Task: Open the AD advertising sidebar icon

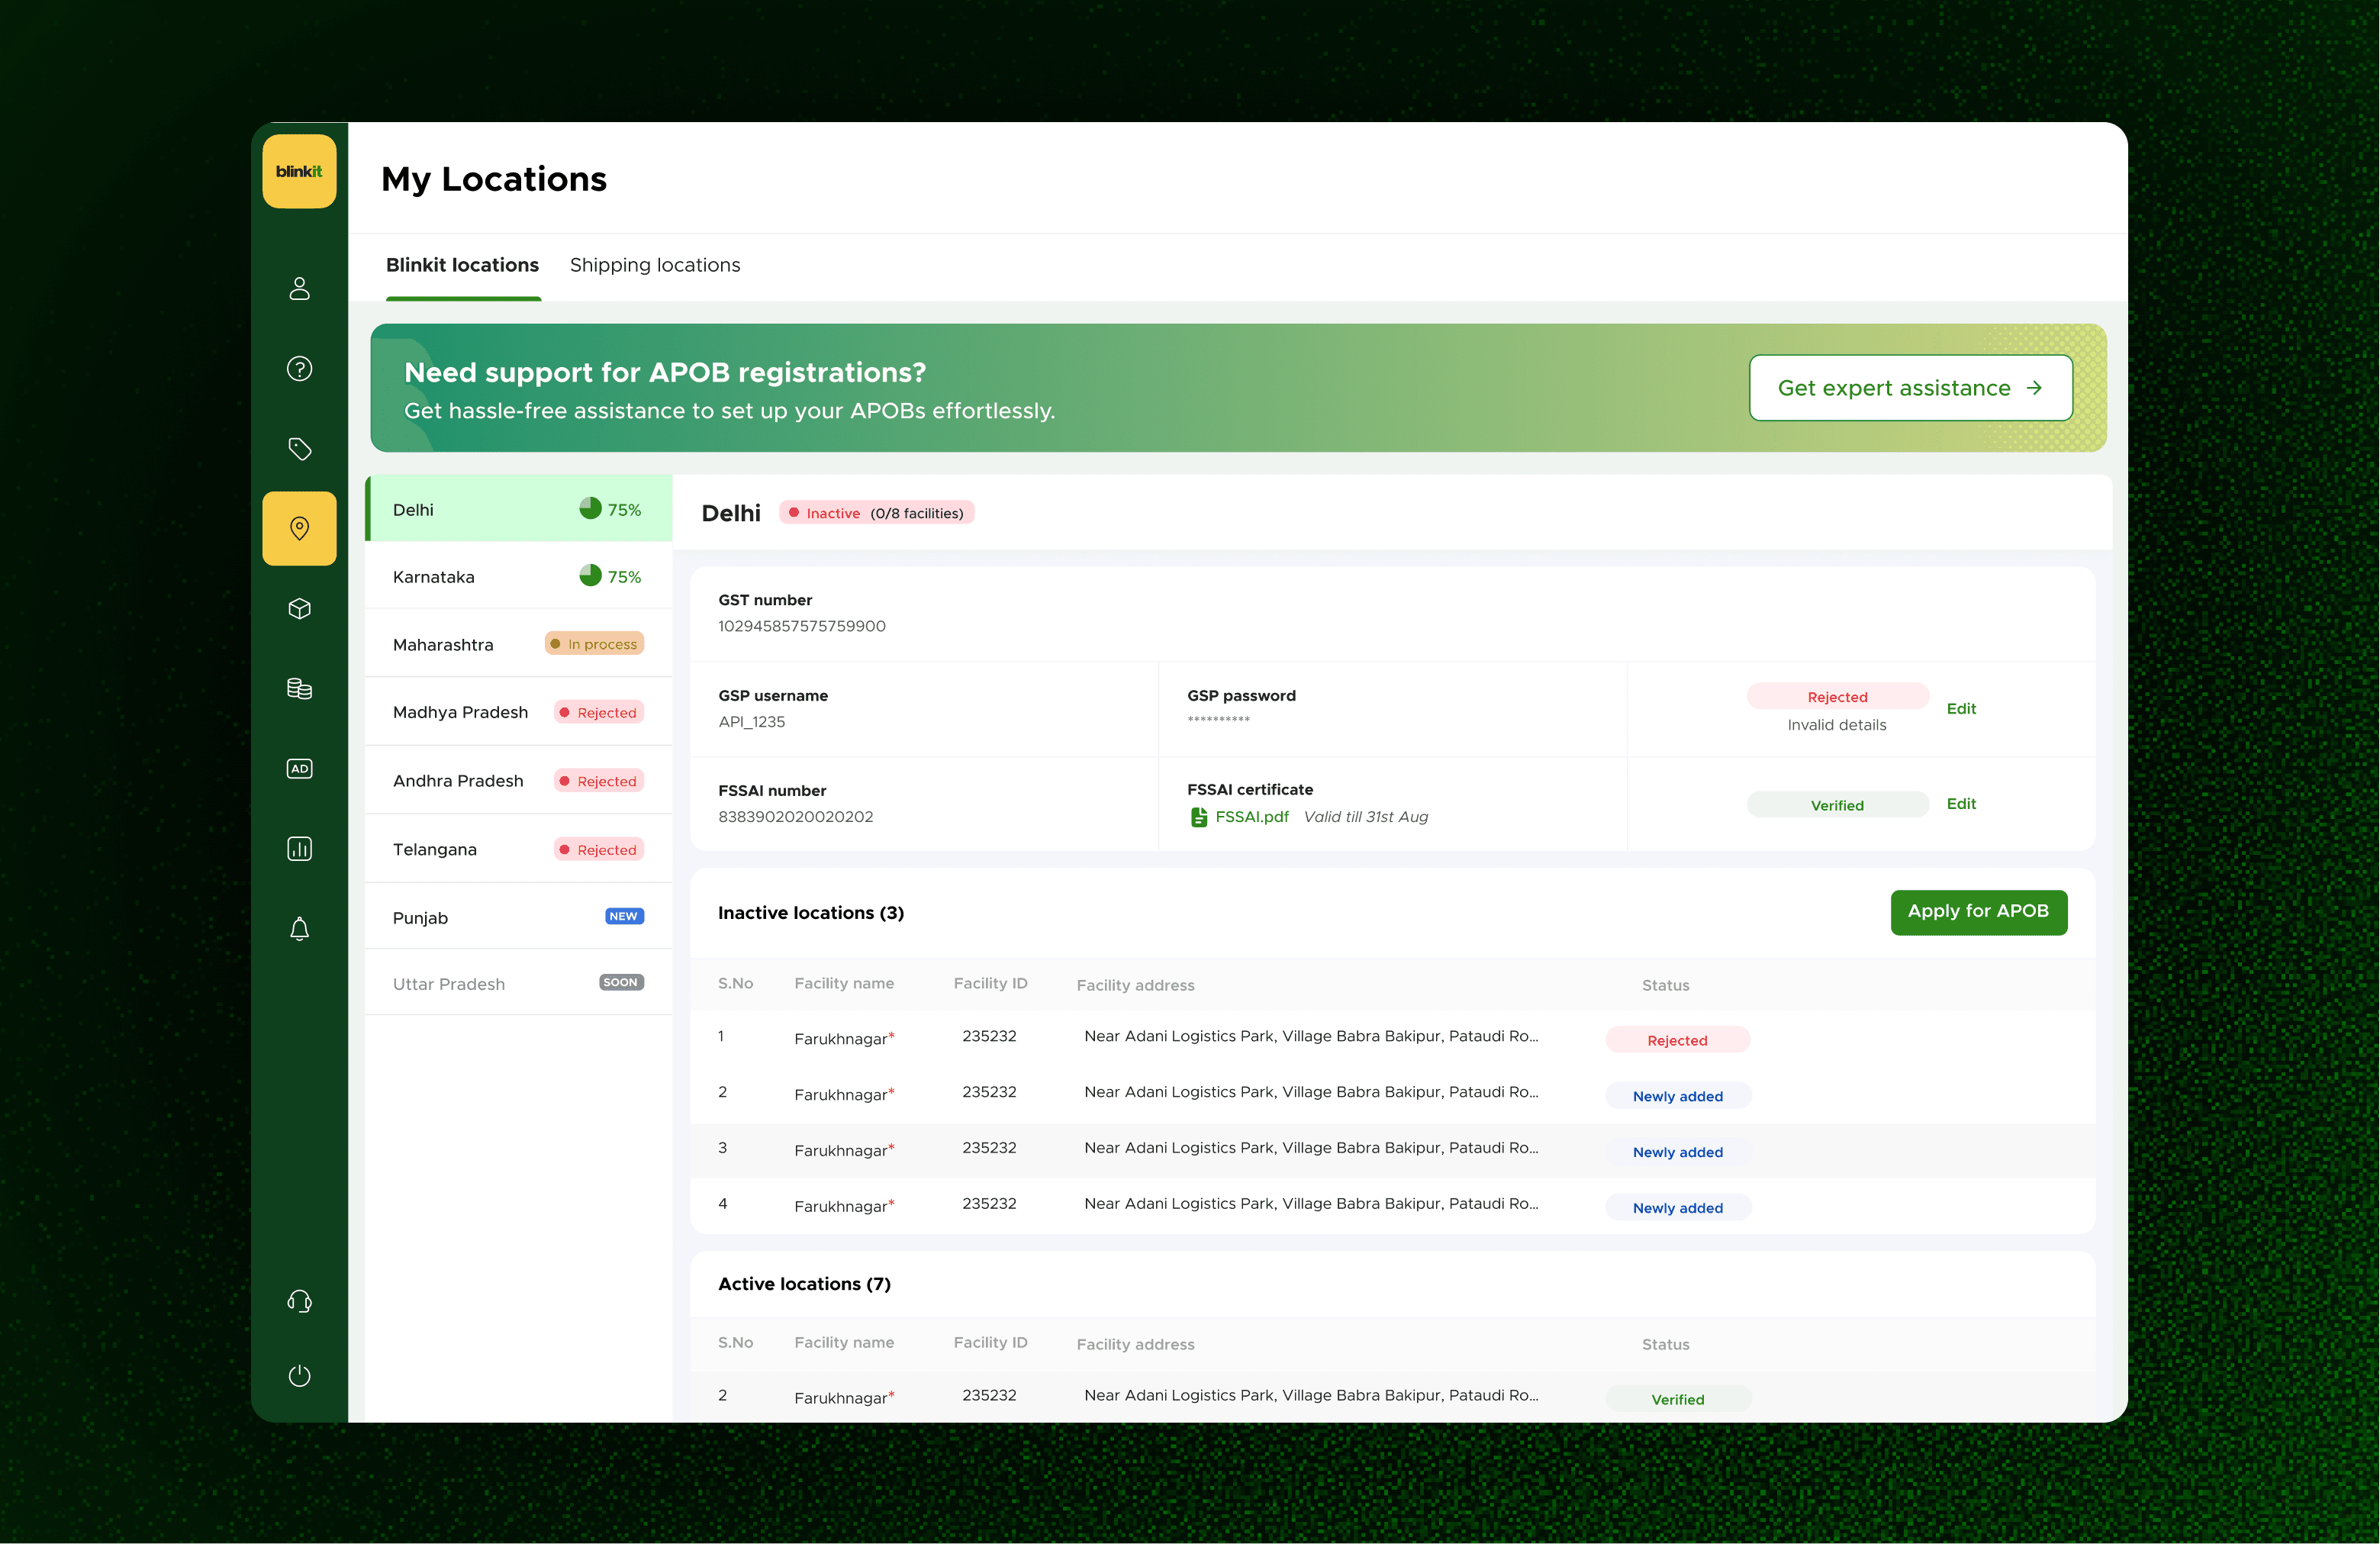Action: [x=299, y=769]
